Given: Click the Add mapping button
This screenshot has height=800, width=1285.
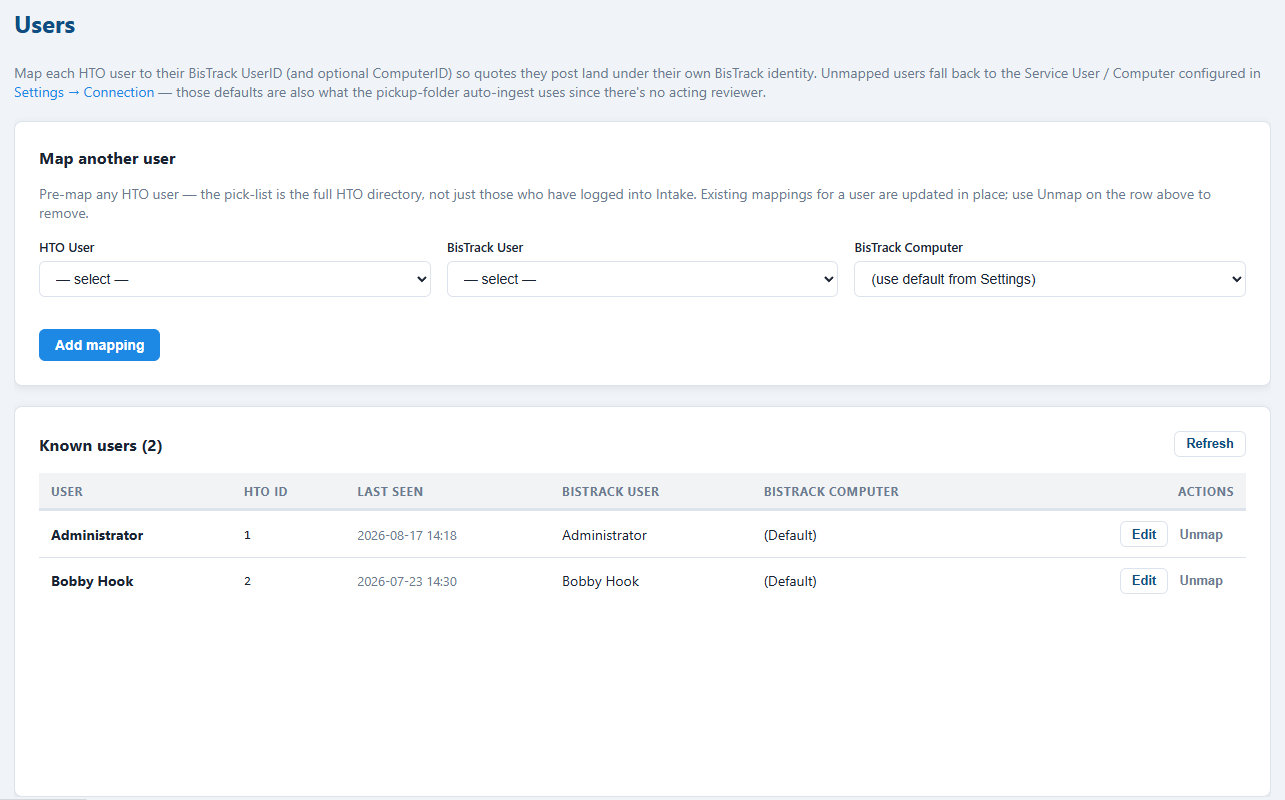Looking at the screenshot, I should 99,345.
